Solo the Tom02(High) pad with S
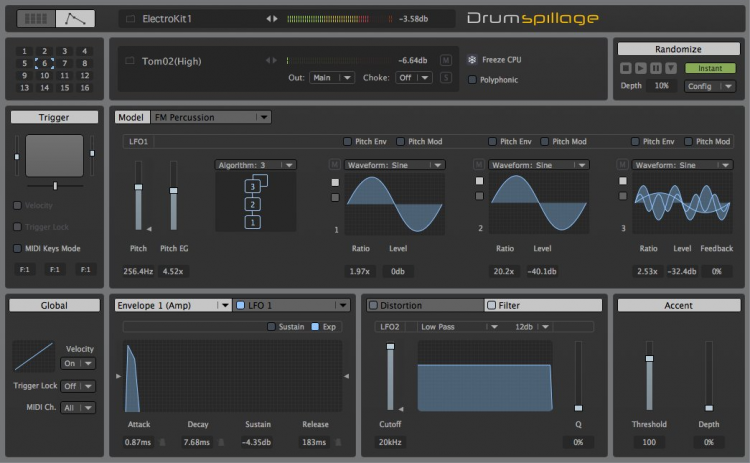This screenshot has height=463, width=750. (445, 77)
